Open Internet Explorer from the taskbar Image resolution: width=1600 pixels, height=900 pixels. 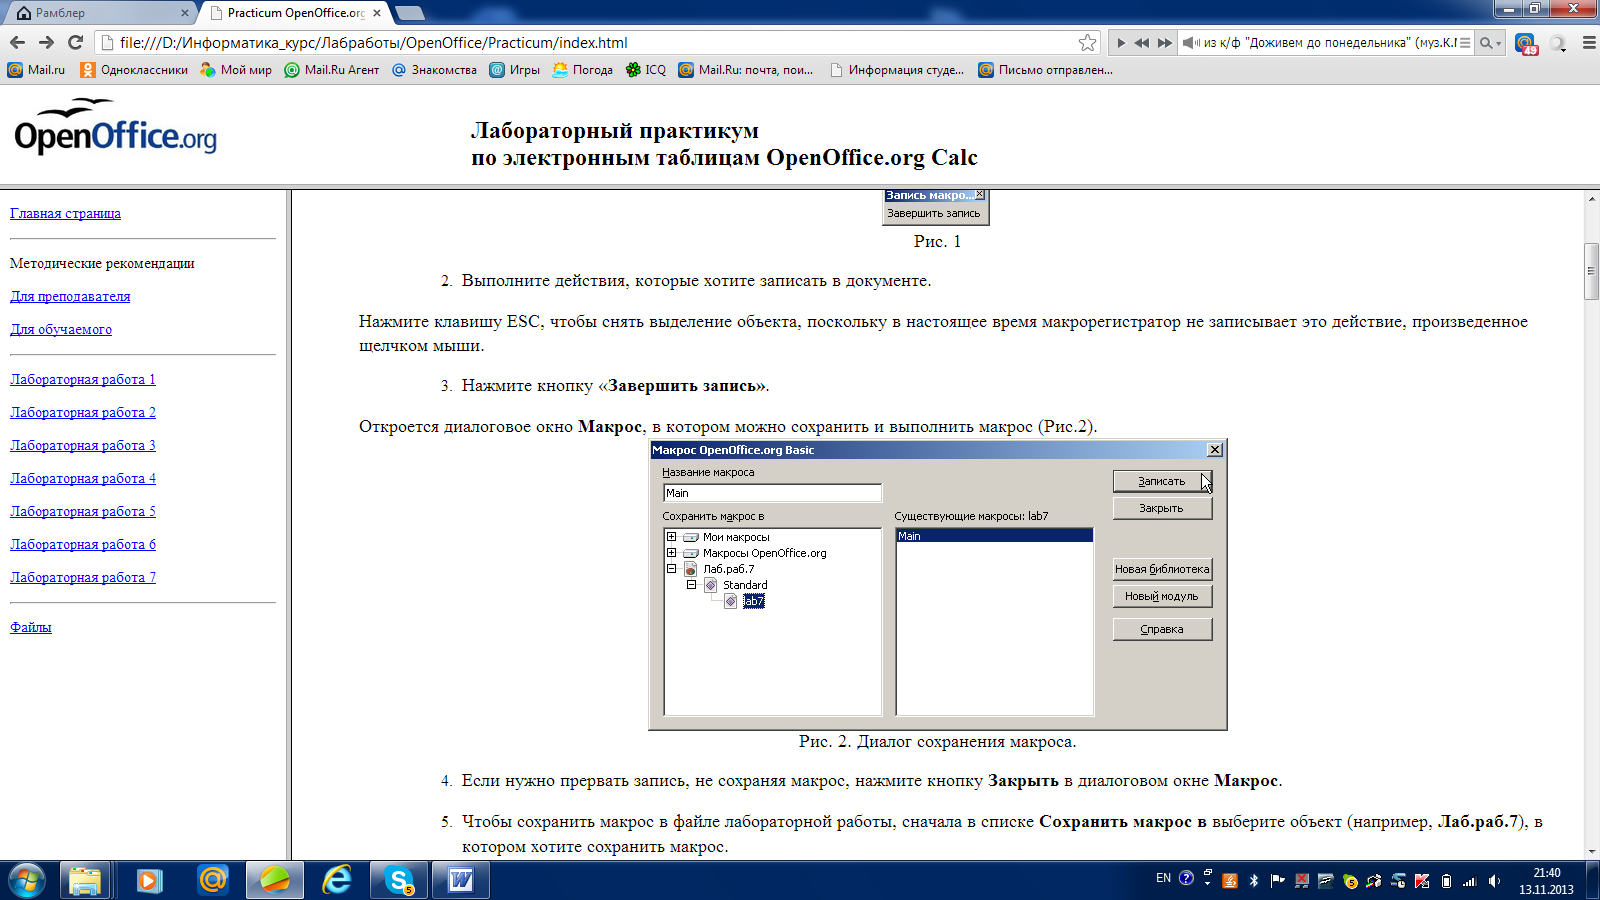coord(337,881)
